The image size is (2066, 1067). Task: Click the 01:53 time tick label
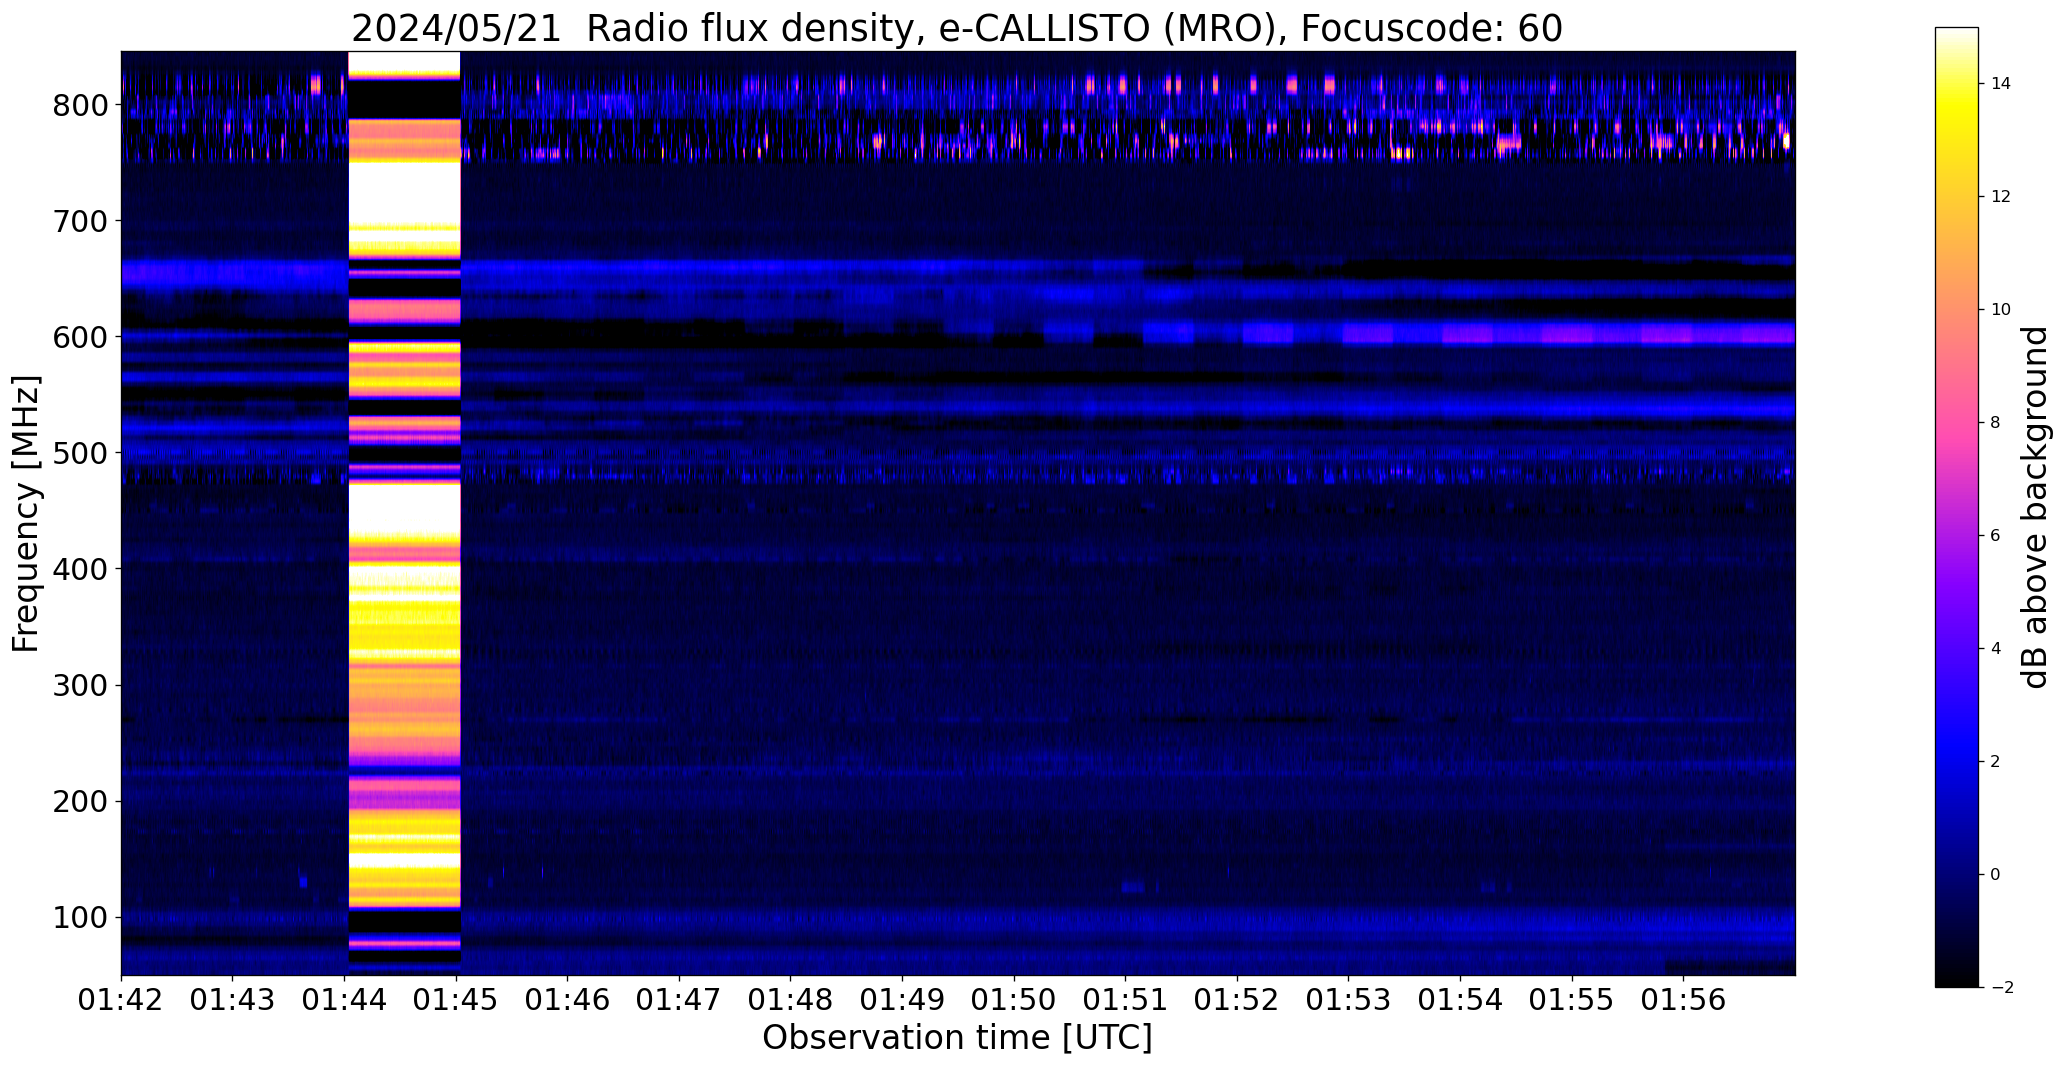pyautogui.click(x=1349, y=999)
